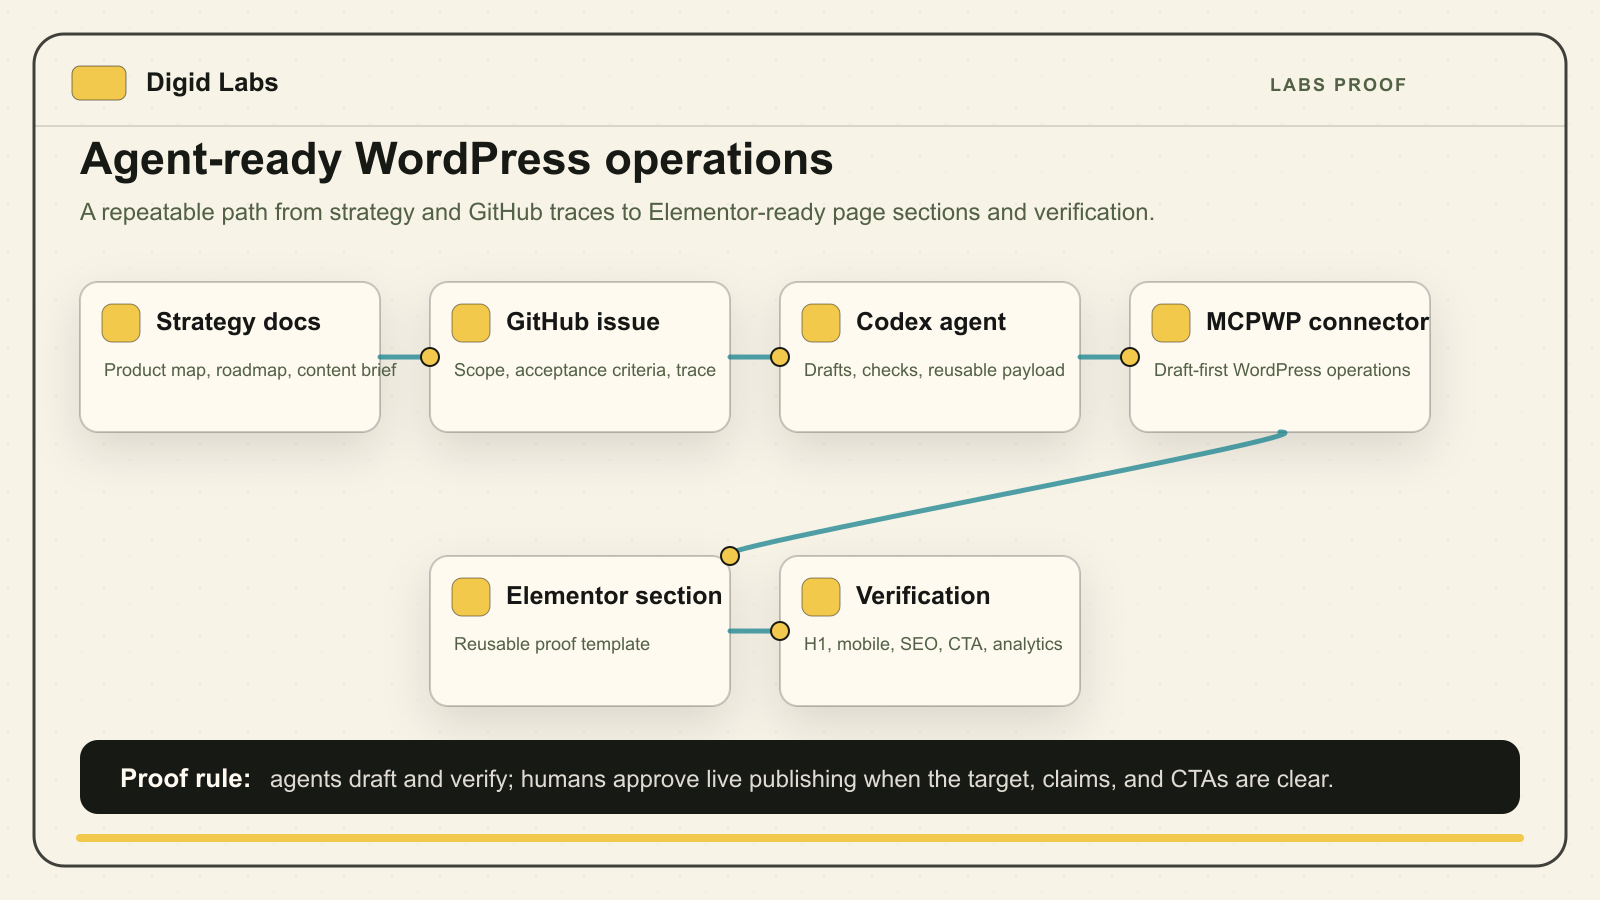This screenshot has height=900, width=1600.
Task: Click the yellow icon in Strategy docs card
Action: coord(121,323)
